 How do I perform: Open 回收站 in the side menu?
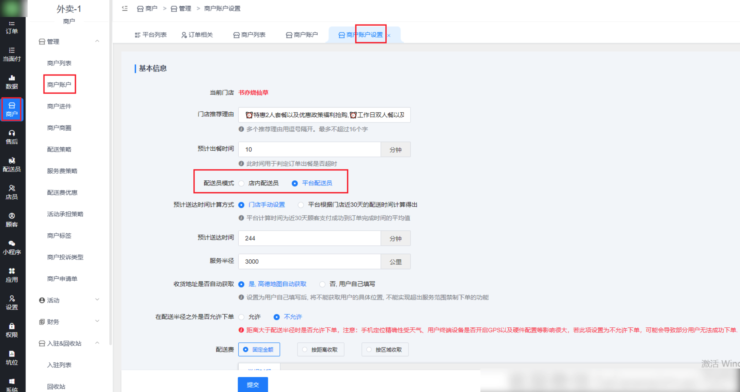56,386
